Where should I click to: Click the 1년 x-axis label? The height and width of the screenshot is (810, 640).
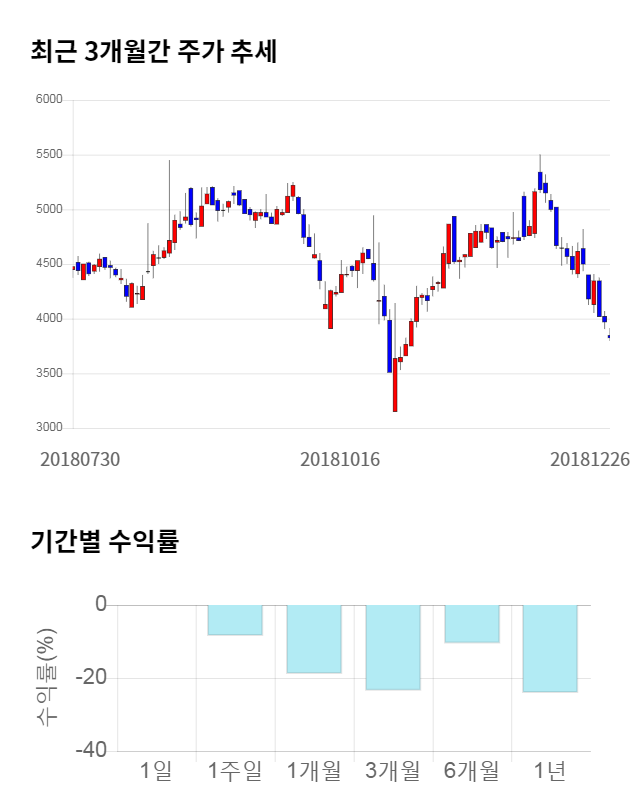(x=550, y=771)
